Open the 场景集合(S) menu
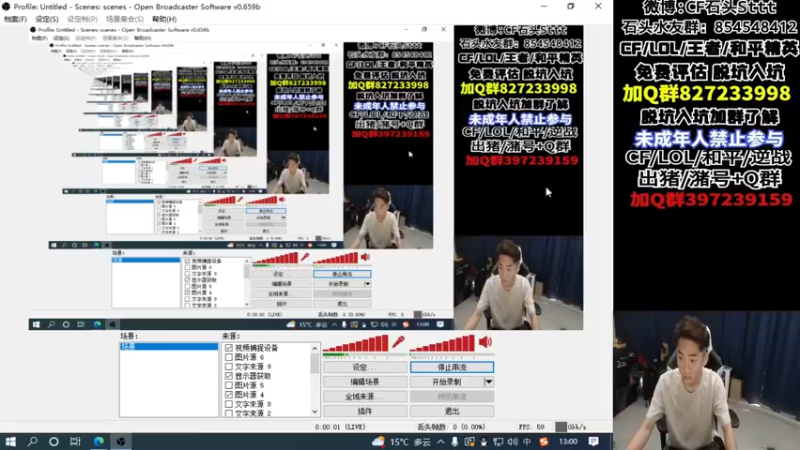 (124, 19)
